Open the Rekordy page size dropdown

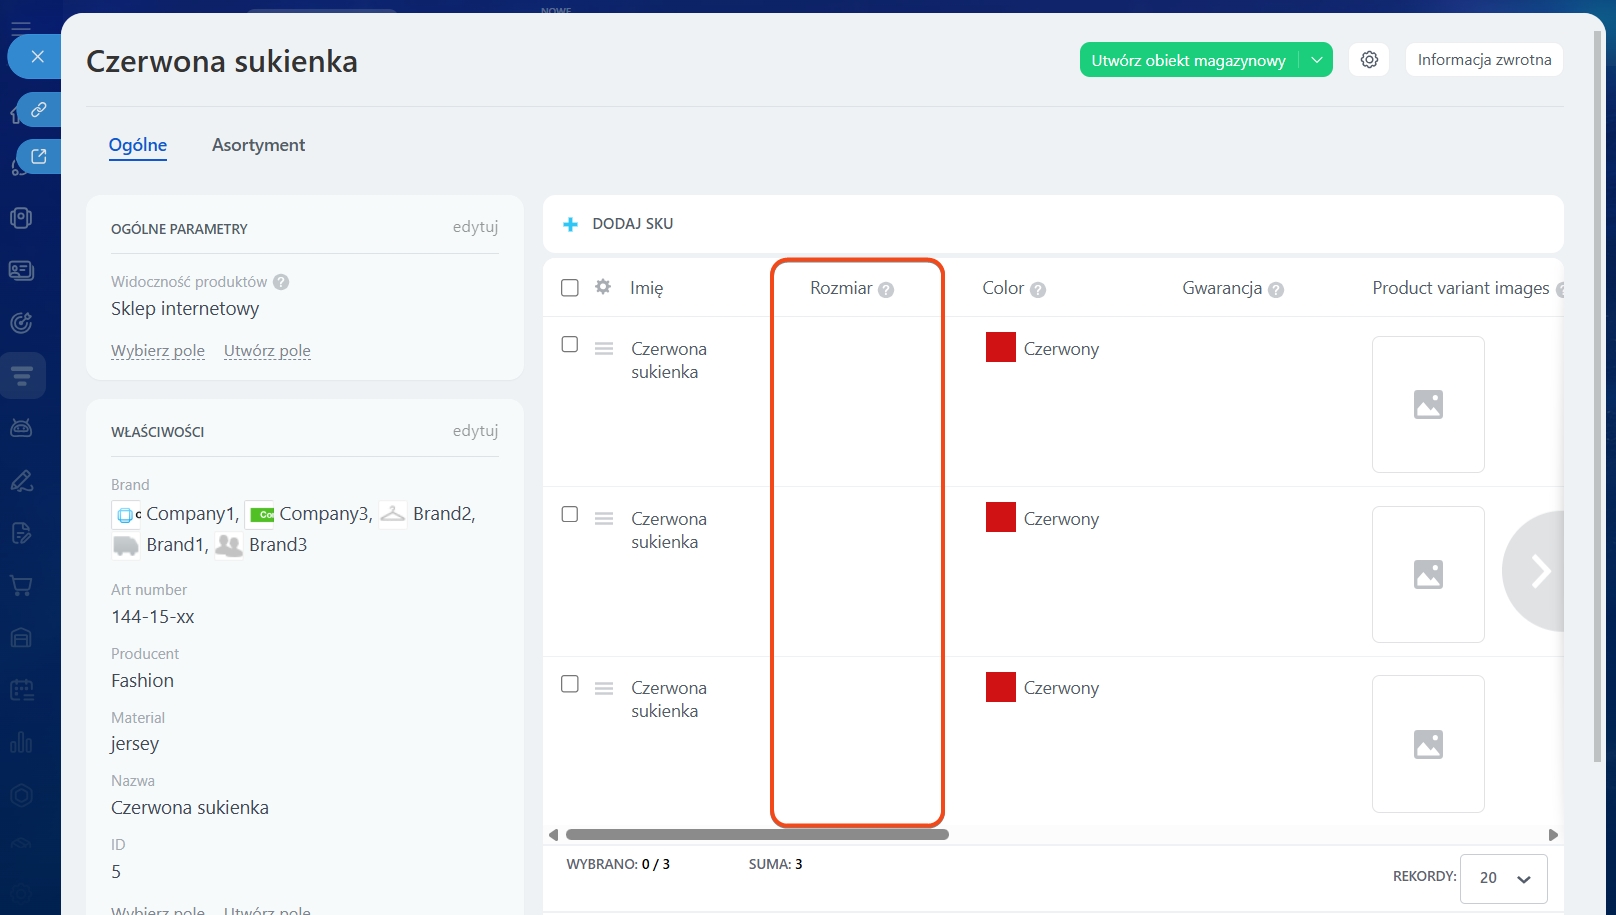1504,878
